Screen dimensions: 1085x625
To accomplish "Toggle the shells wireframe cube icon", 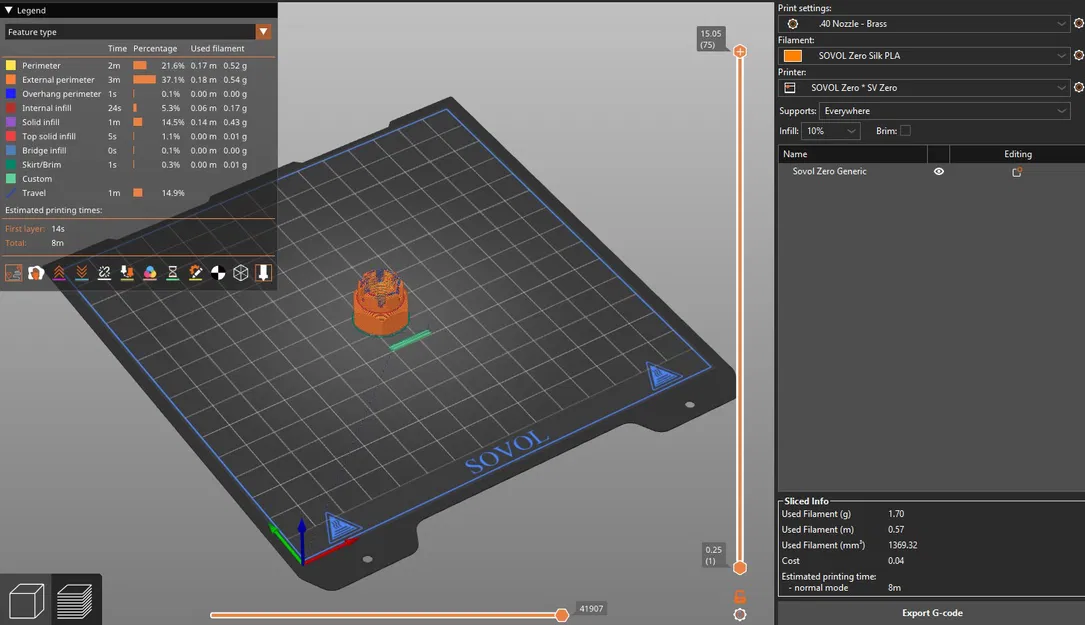I will pos(241,272).
